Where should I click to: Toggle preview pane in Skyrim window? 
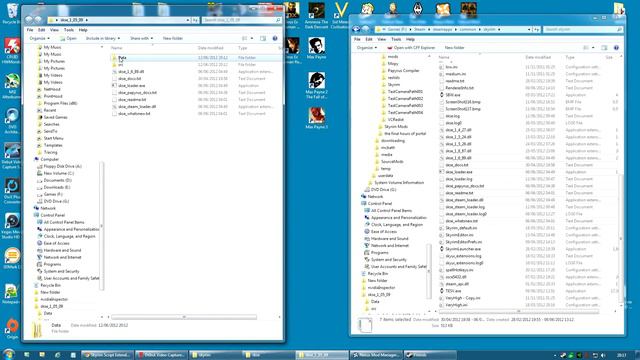coord(604,48)
